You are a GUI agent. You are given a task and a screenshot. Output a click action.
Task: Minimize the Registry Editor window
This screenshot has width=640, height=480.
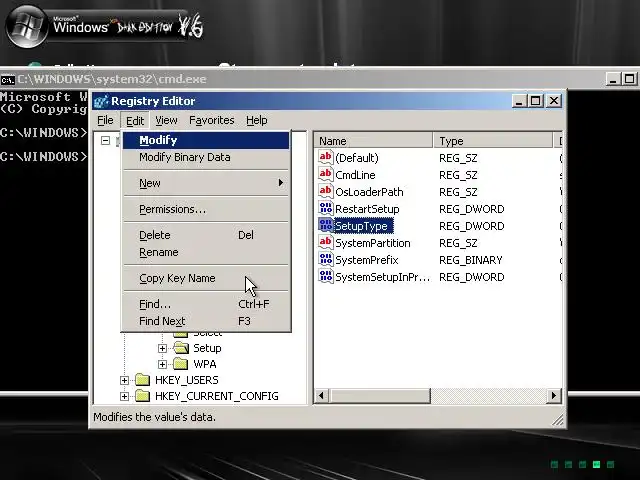[518, 101]
